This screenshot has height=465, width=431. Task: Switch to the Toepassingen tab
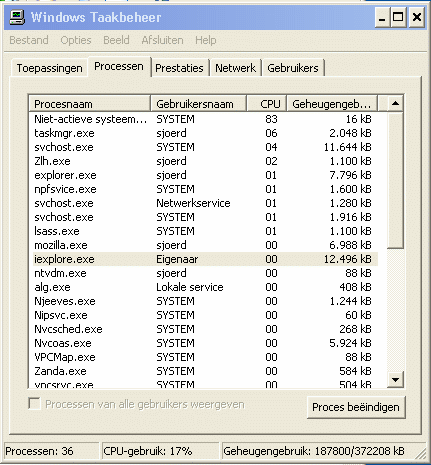(x=49, y=68)
